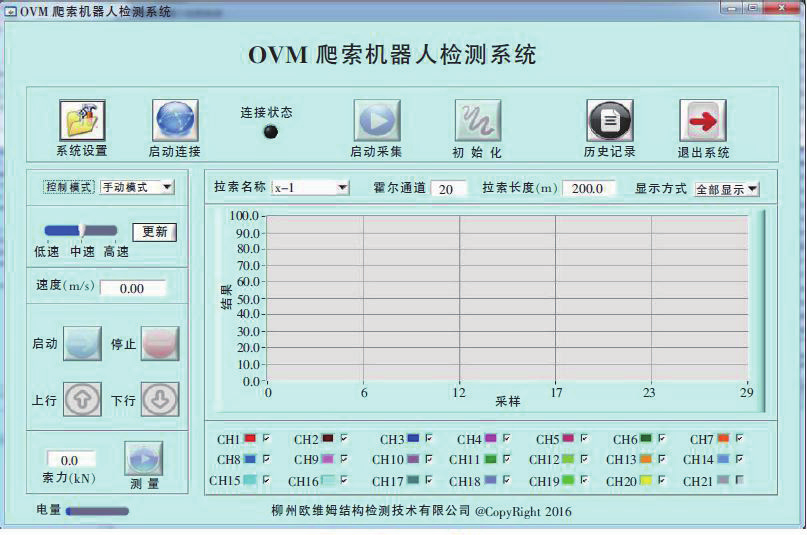
Task: Toggle the CH7 channel checkbox
Action: tap(739, 438)
